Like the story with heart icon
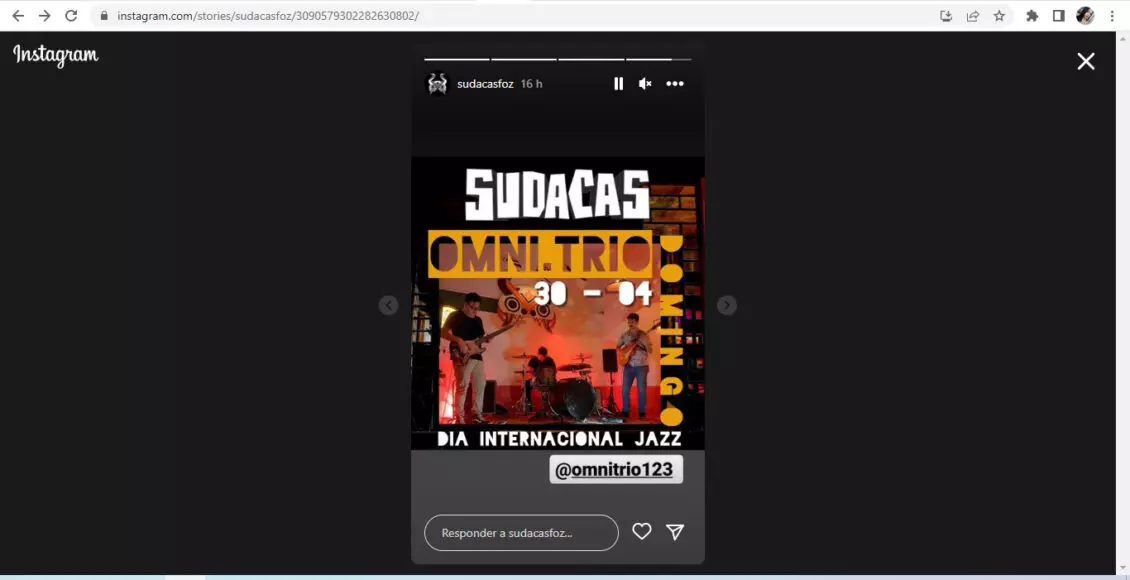This screenshot has height=580, width=1130. click(642, 532)
